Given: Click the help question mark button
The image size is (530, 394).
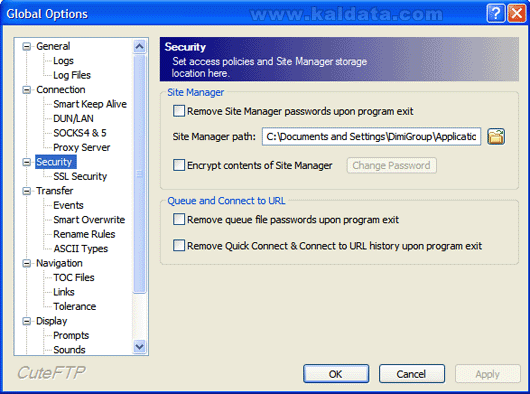Looking at the screenshot, I should tap(496, 14).
